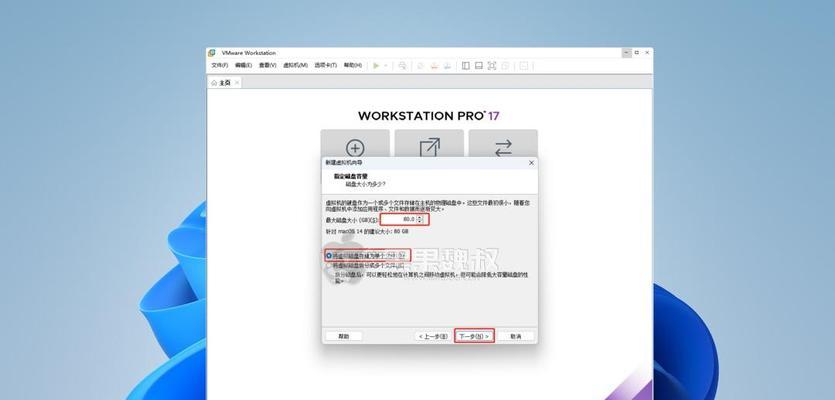The image size is (835, 400).
Task: Open the 编辑(E) menu
Action: [243, 66]
